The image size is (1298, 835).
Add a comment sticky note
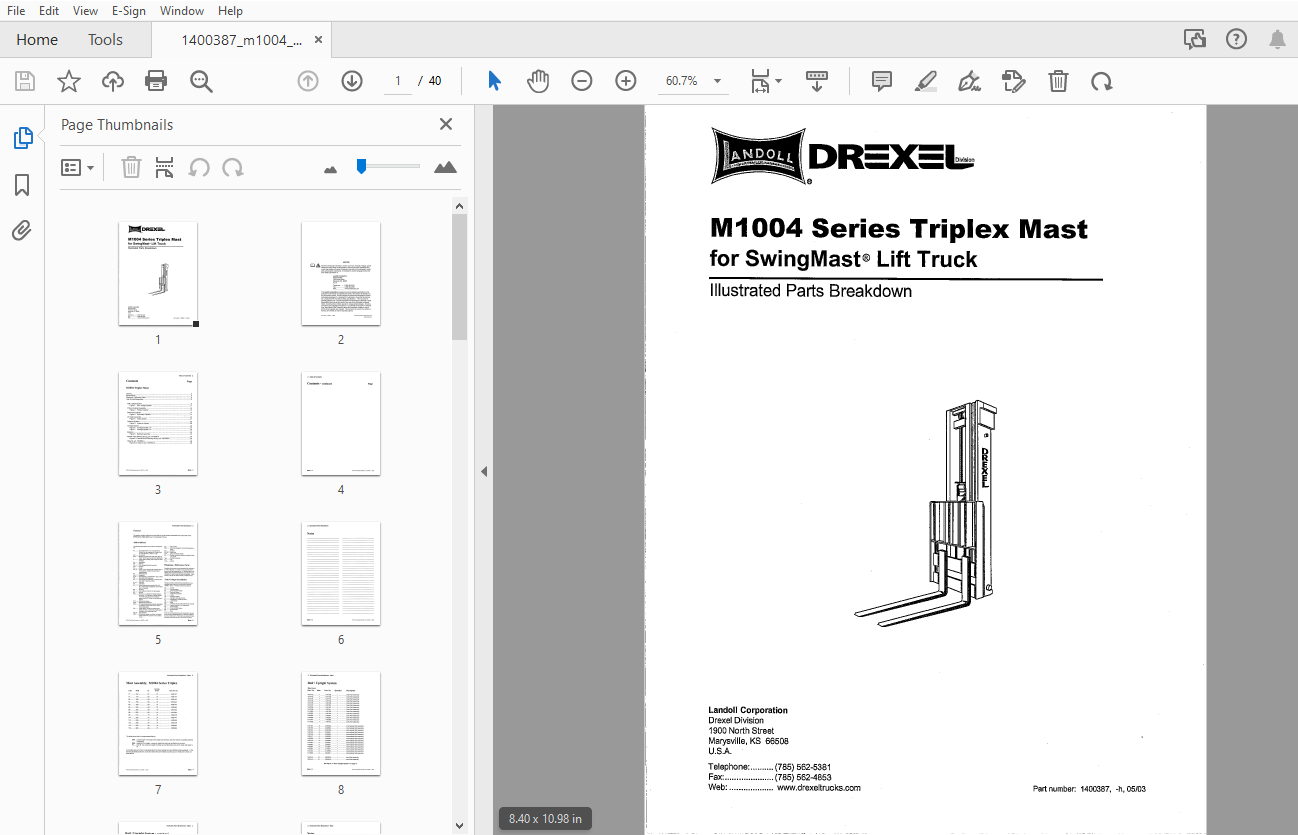tap(882, 81)
